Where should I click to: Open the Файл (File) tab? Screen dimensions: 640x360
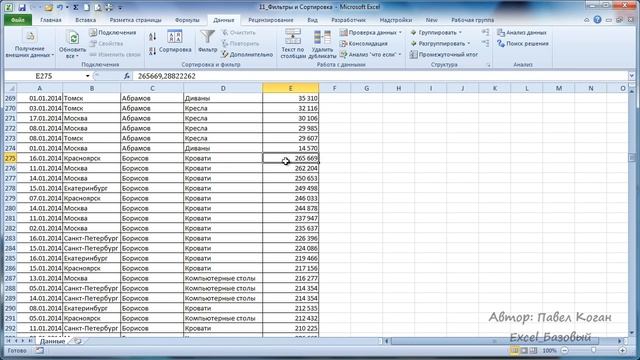tap(18, 20)
